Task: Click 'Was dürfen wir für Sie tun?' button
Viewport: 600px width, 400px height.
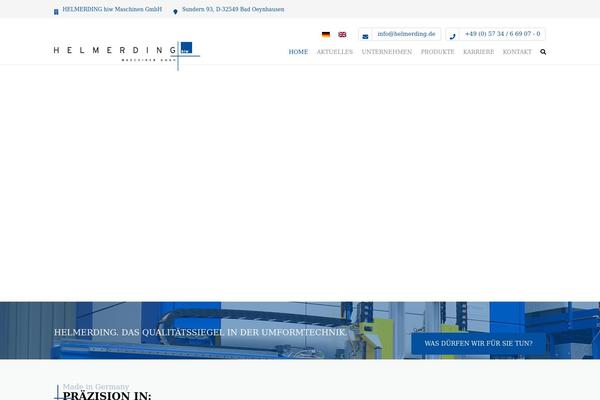Action: [x=478, y=343]
